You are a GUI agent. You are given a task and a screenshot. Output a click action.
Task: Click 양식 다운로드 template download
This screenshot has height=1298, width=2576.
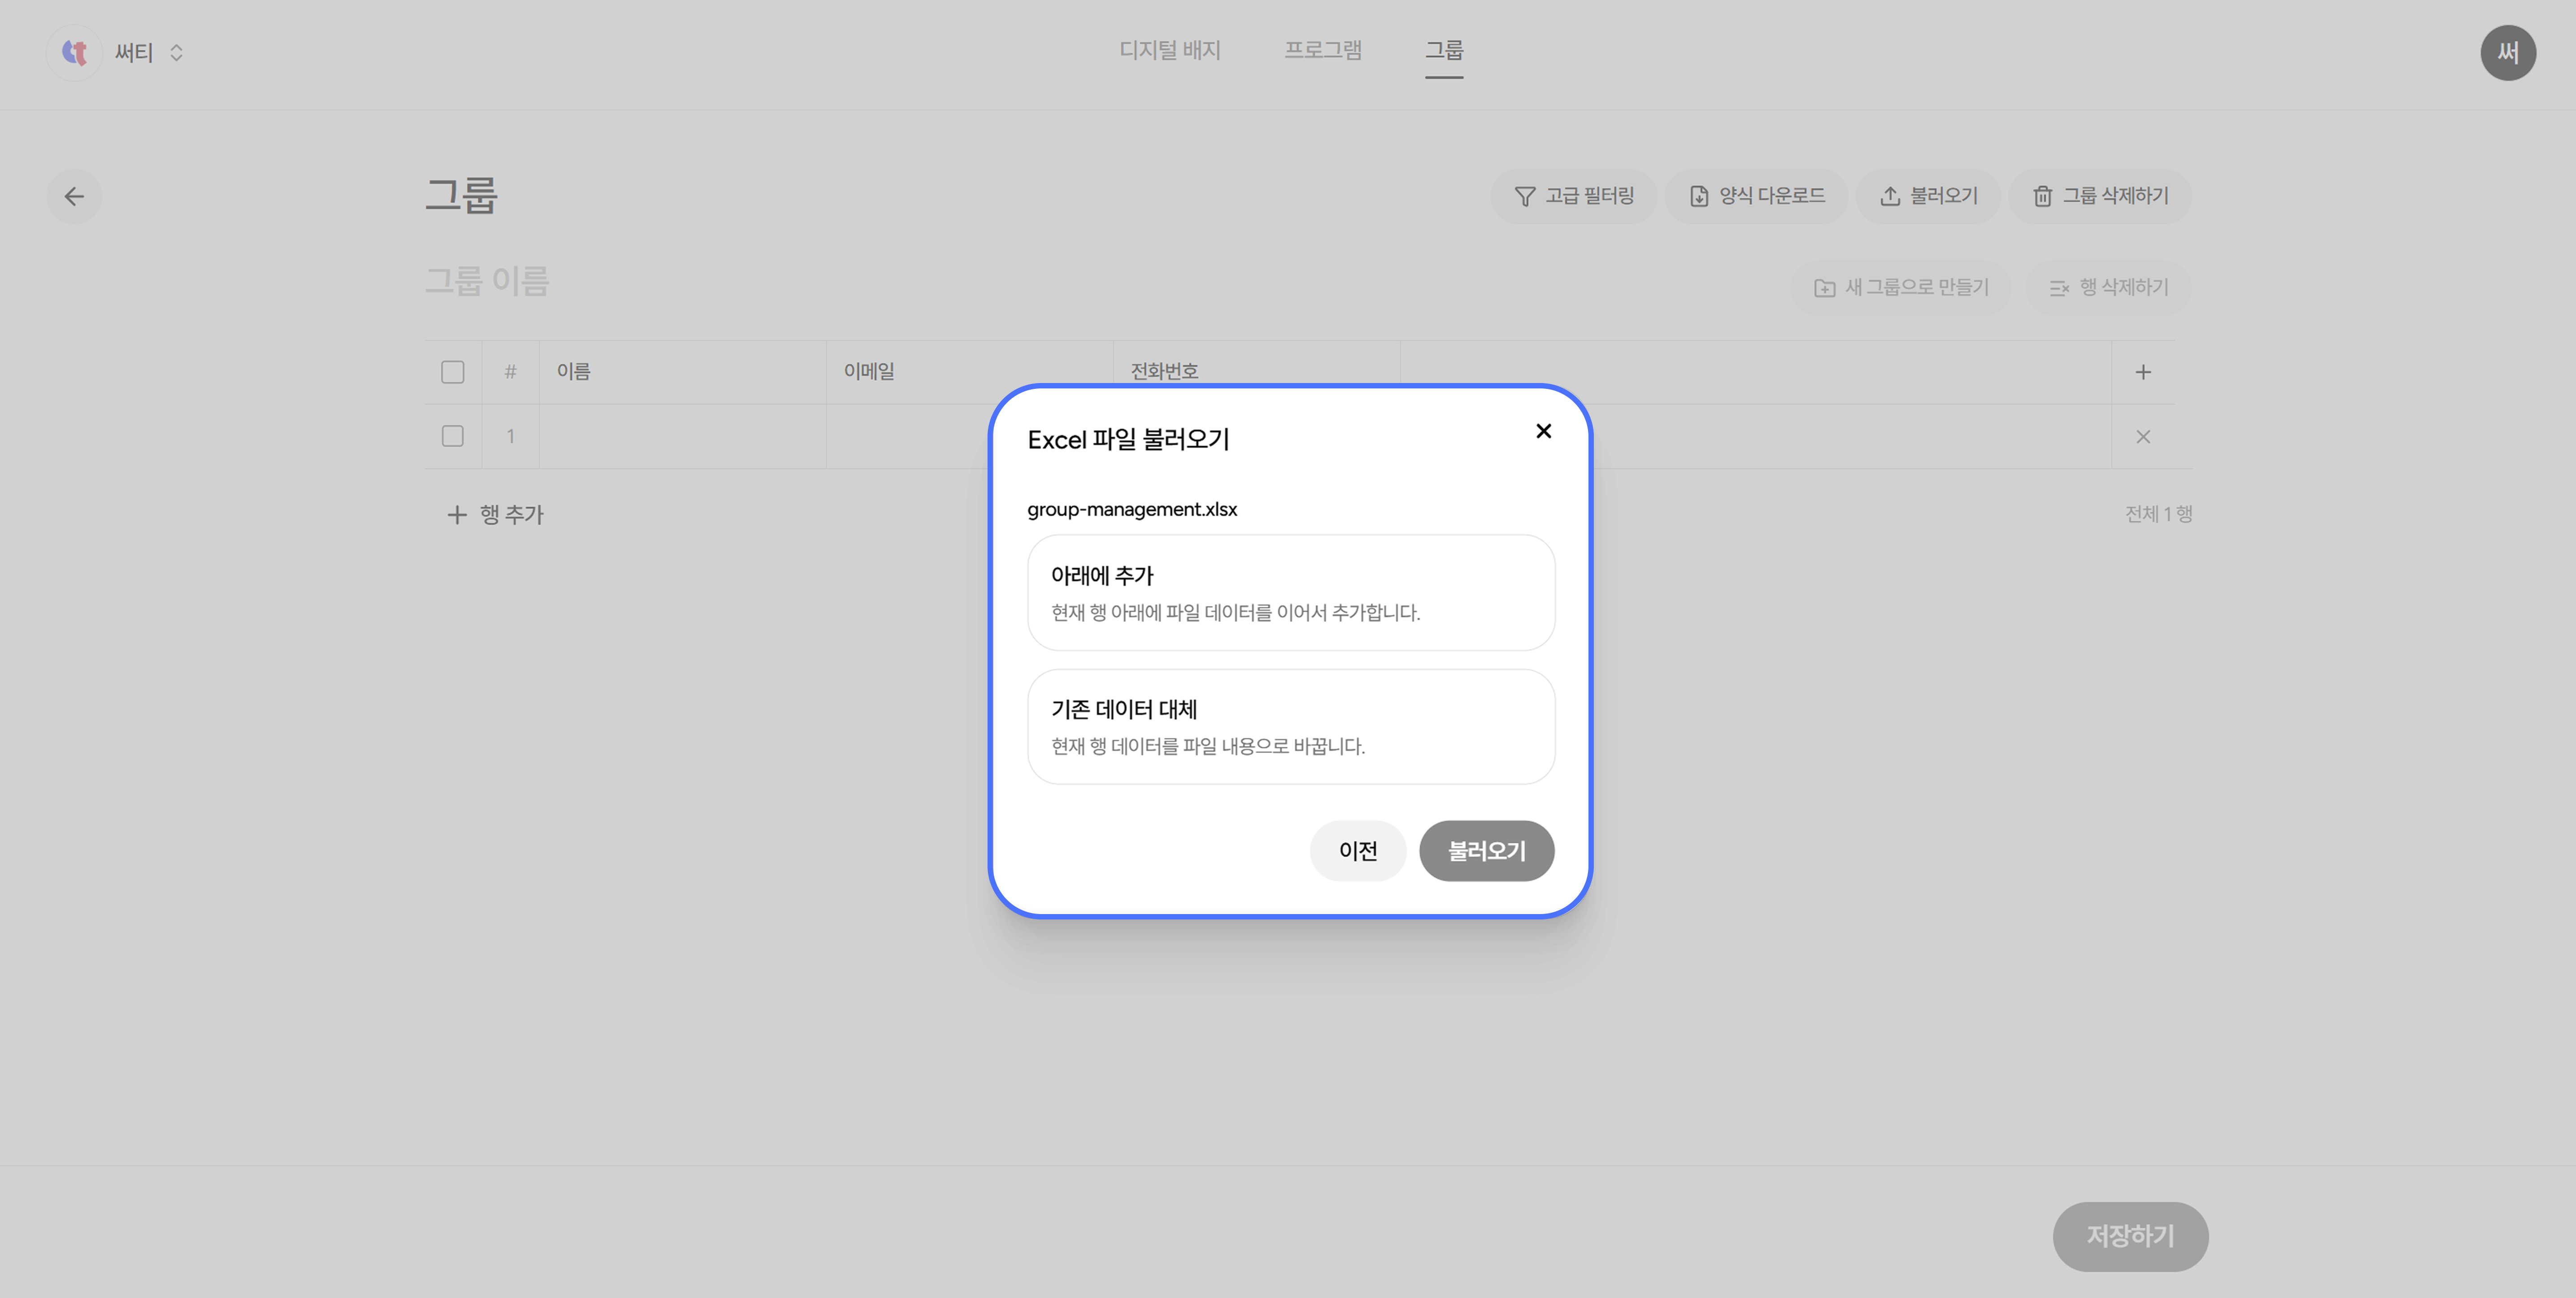click(1757, 196)
